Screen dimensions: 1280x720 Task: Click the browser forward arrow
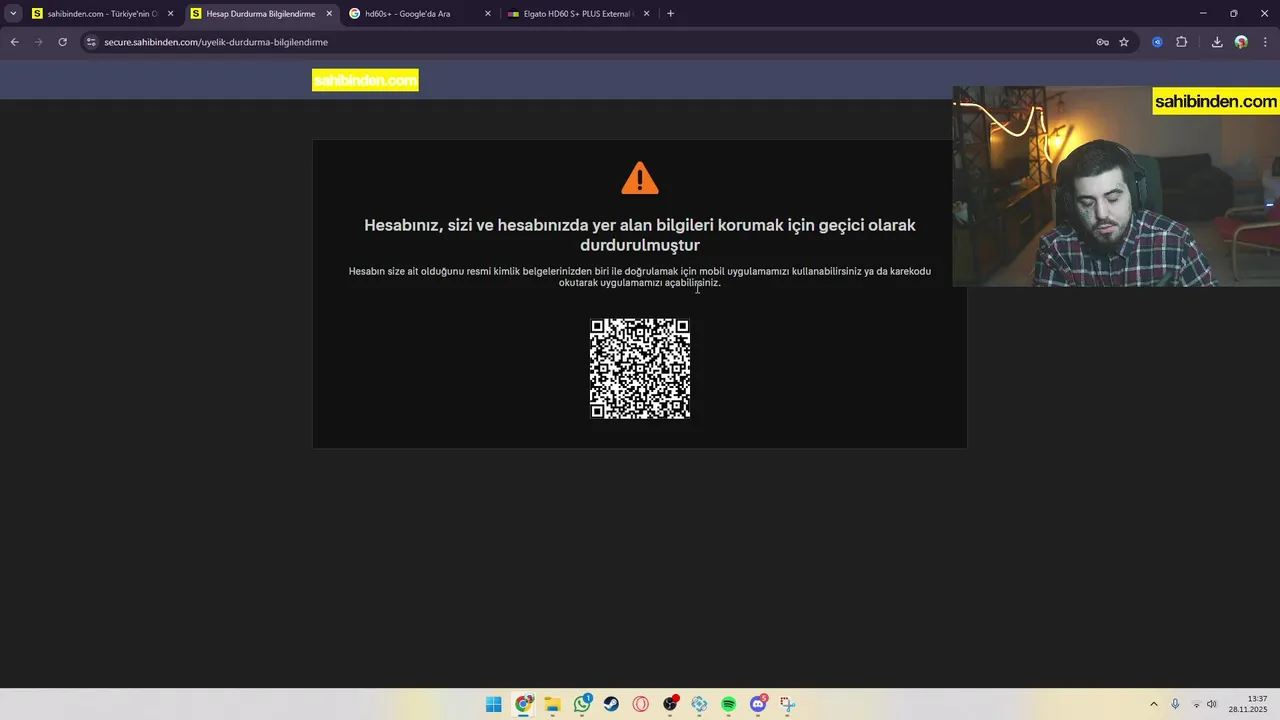[38, 42]
